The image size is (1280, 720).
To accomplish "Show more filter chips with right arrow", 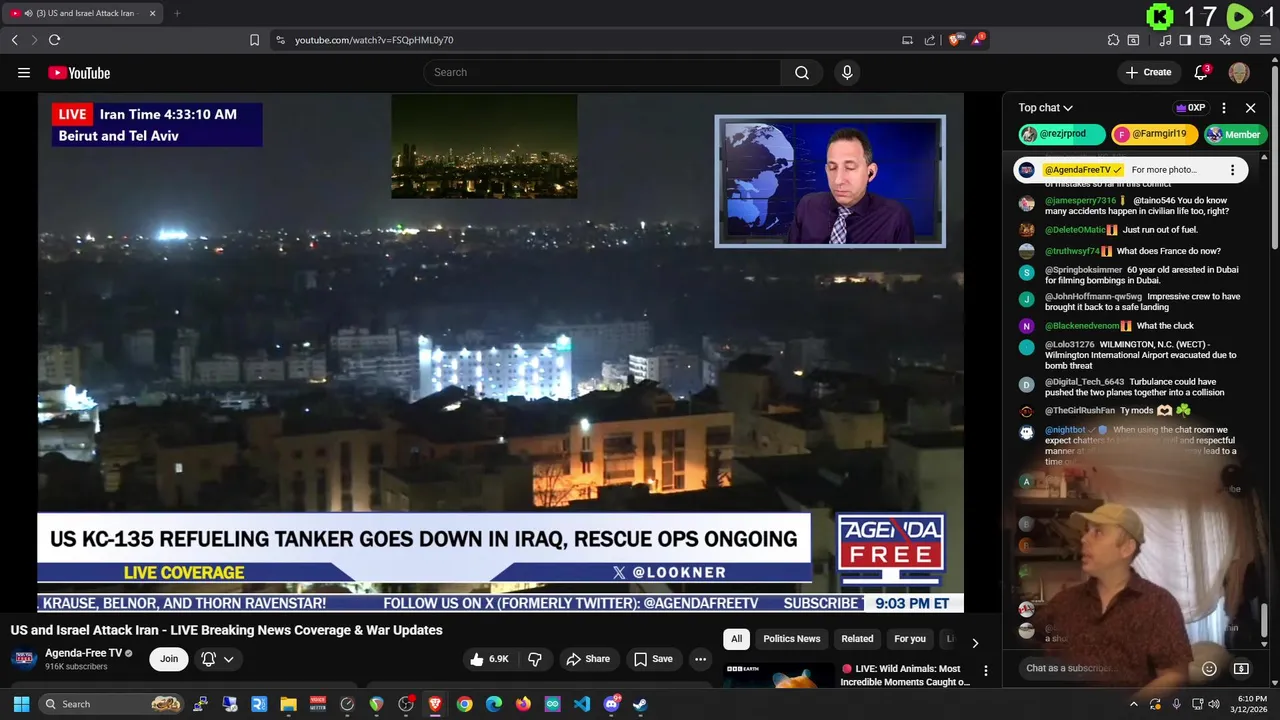I will coord(975,642).
